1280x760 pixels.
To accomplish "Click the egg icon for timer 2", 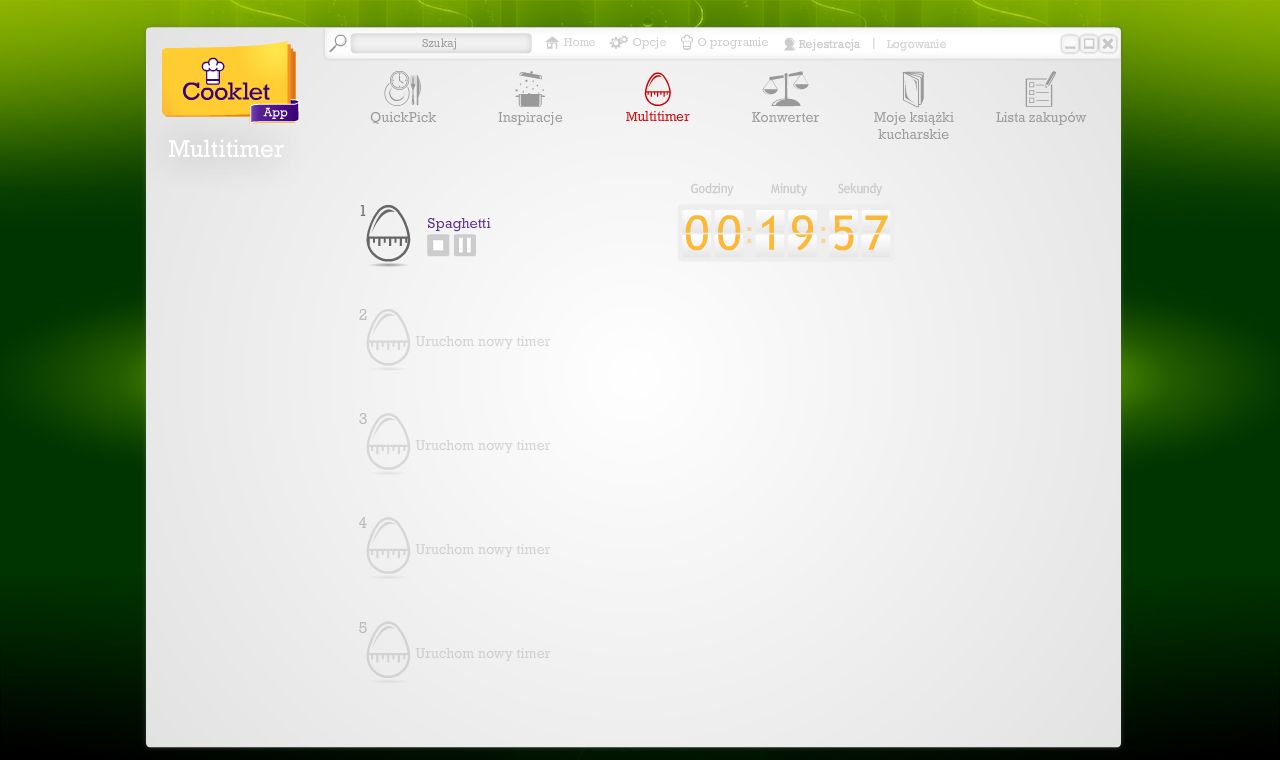I will [388, 339].
